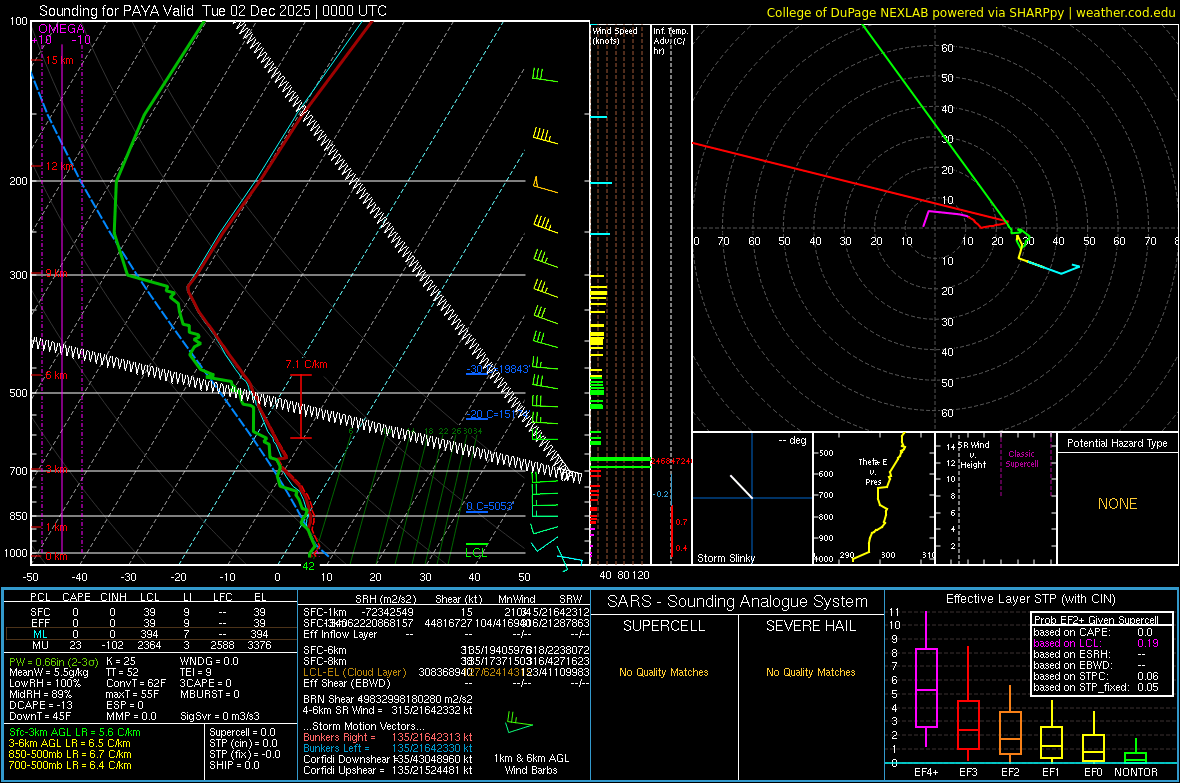Click the green wind barb icon beside Storm Motion Vectors

(519, 723)
